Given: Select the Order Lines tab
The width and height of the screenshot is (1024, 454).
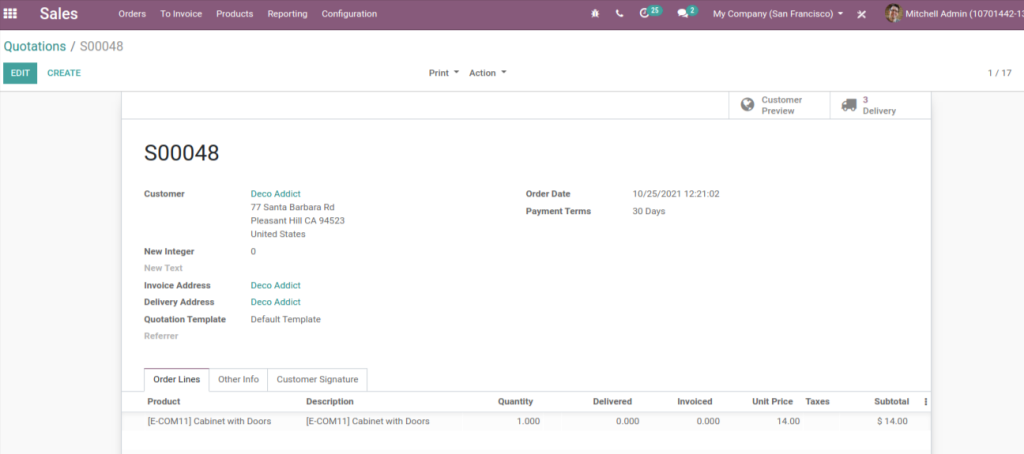Looking at the screenshot, I should point(176,380).
